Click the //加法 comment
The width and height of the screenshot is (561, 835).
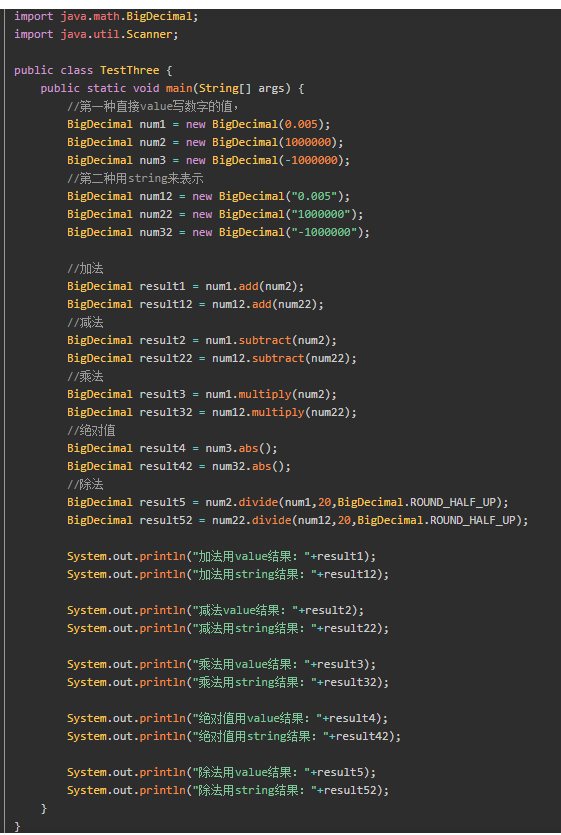point(85,268)
